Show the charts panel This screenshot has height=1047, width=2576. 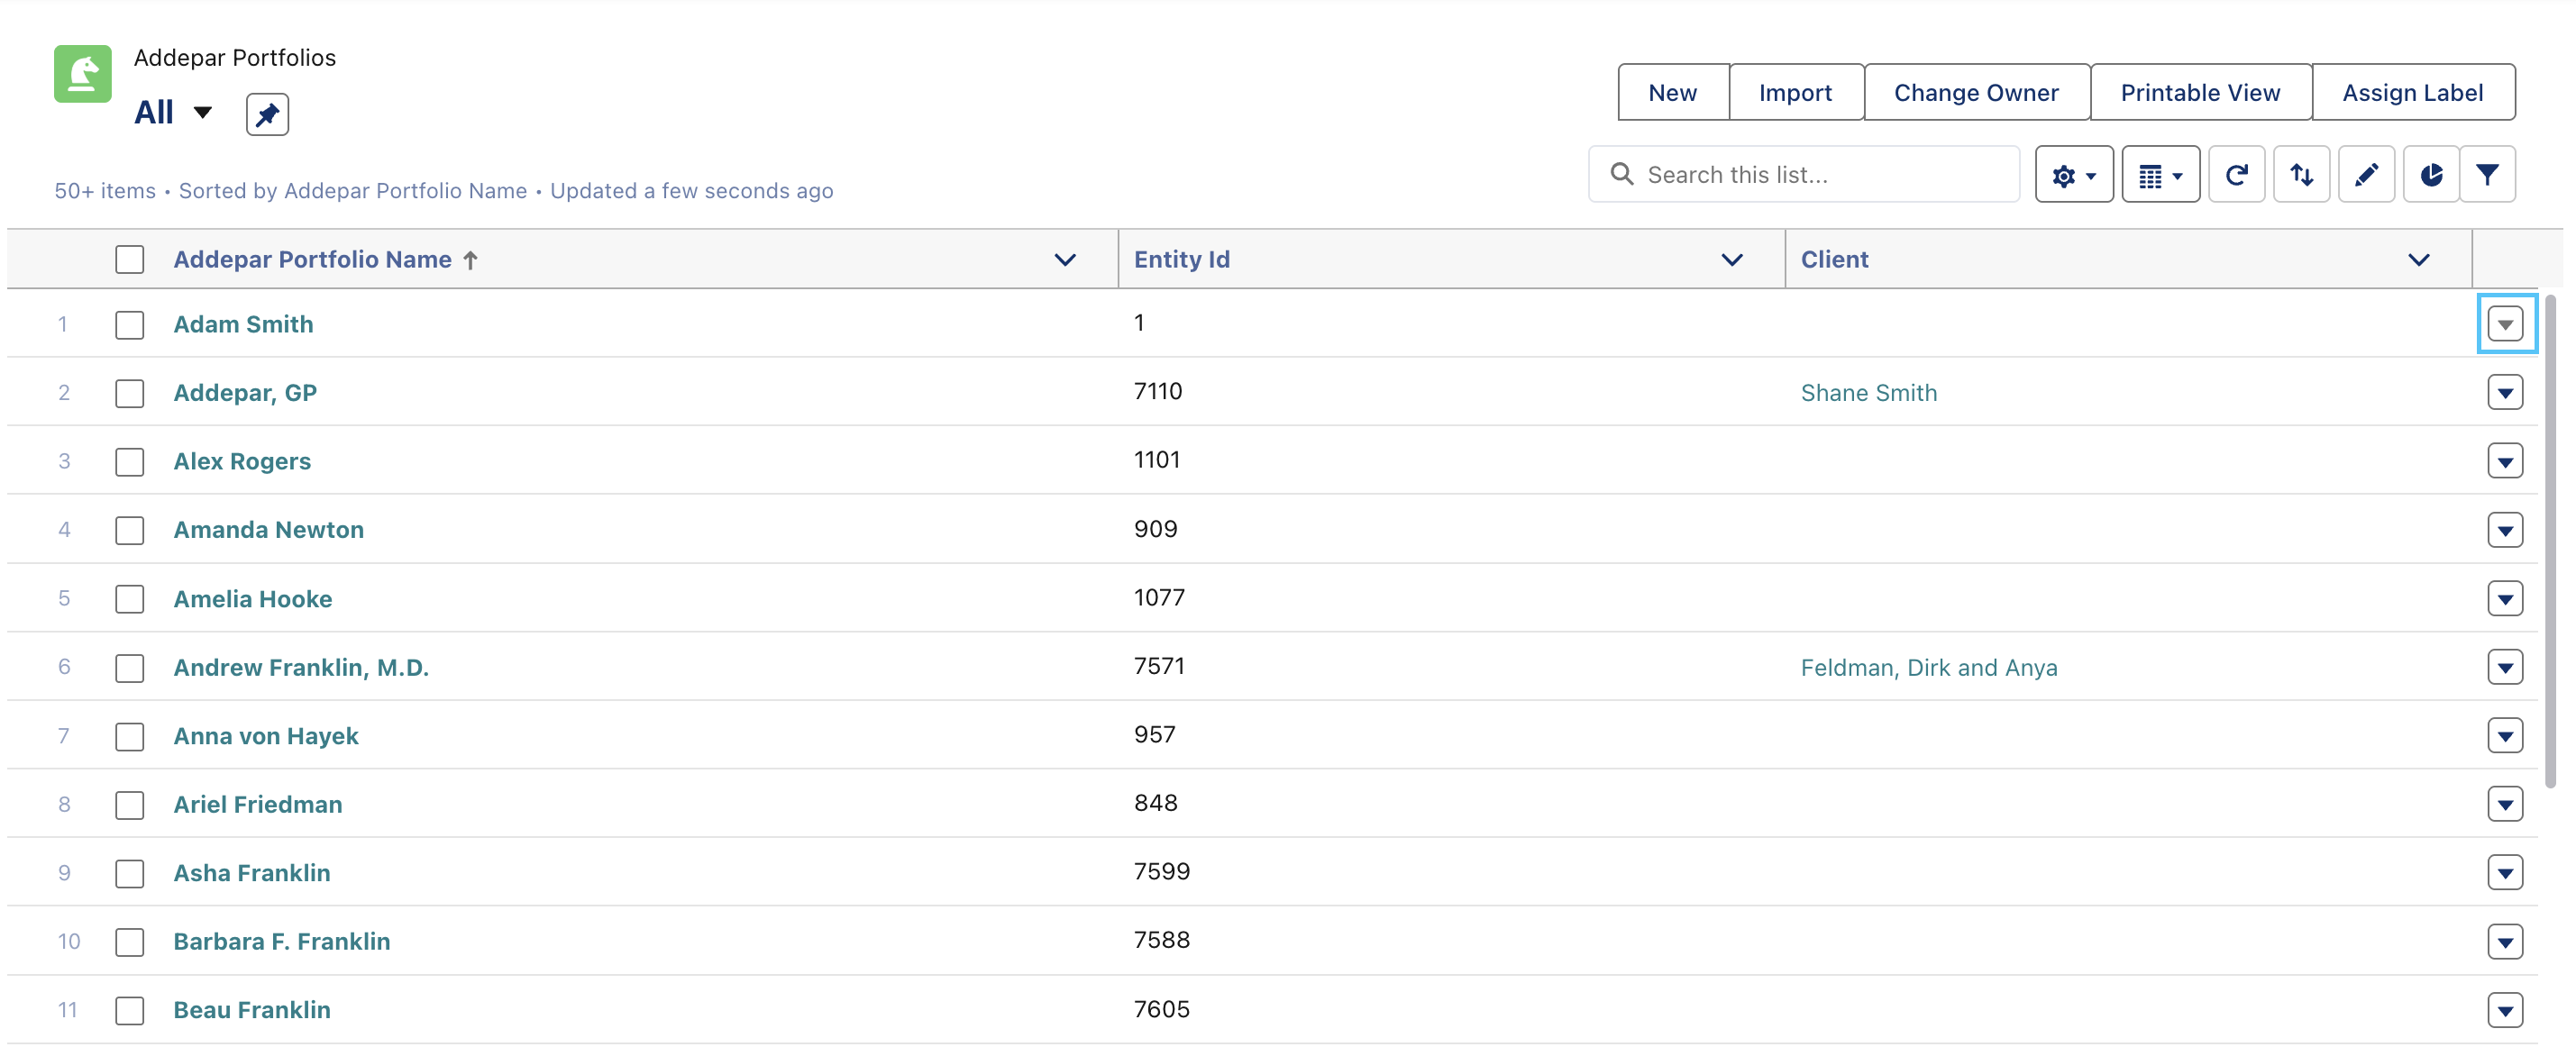tap(2431, 175)
